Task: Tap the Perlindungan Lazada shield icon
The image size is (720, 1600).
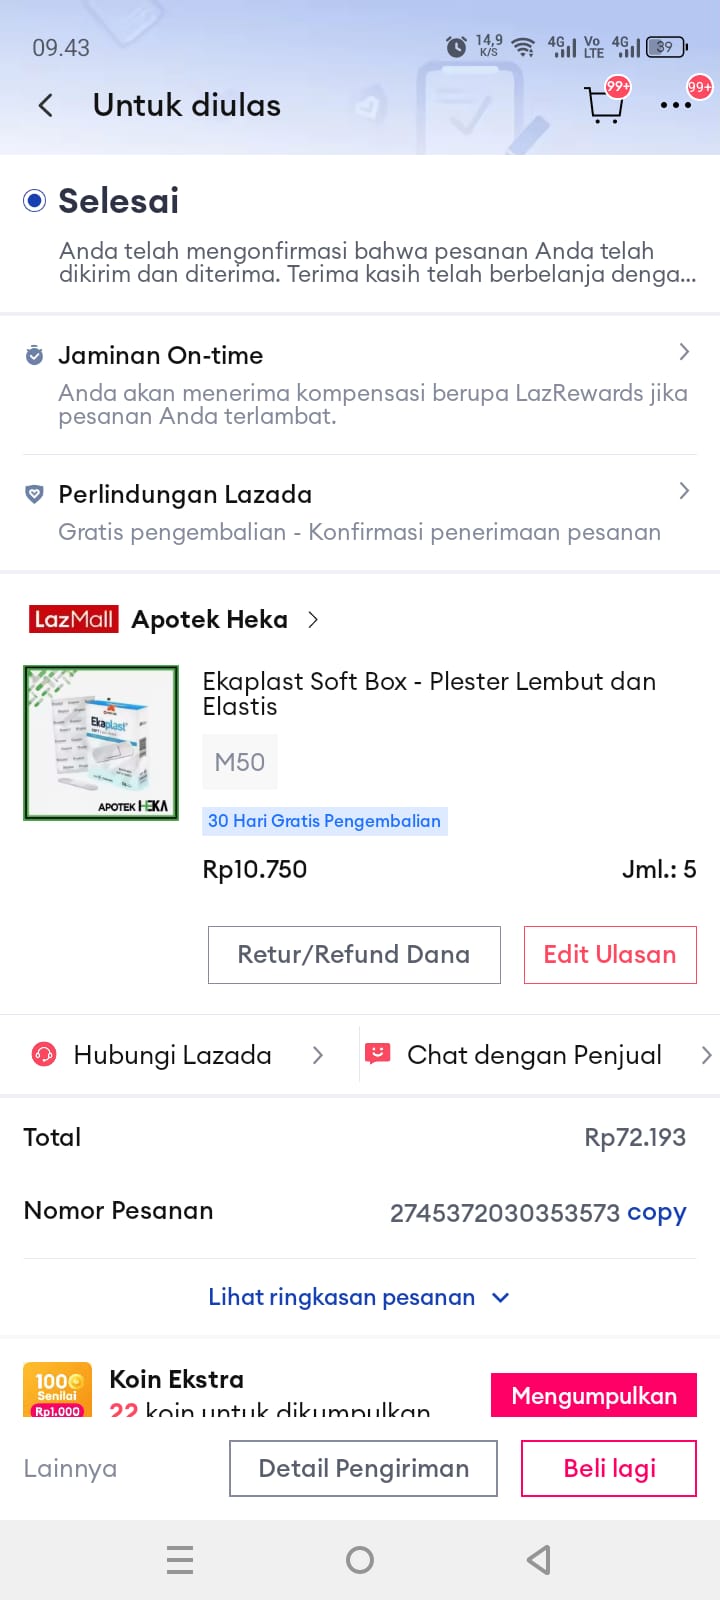Action: point(34,495)
